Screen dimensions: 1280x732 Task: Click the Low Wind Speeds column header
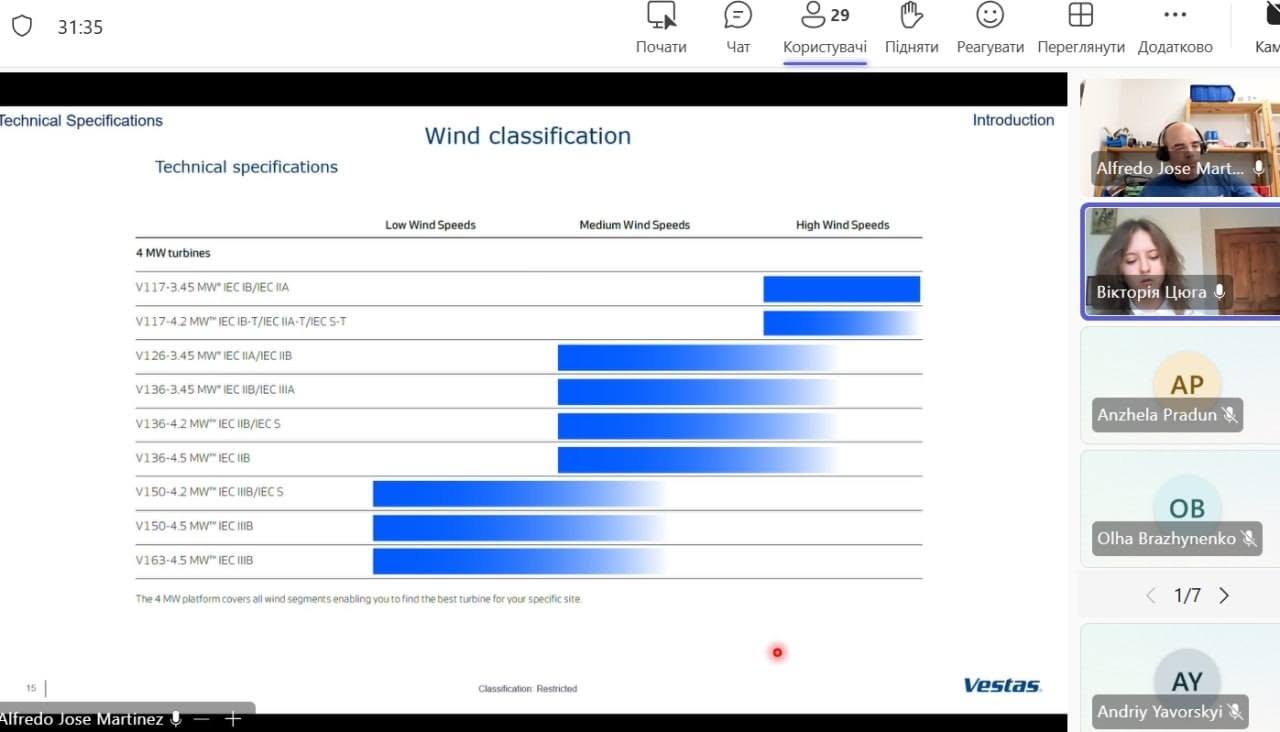[430, 225]
